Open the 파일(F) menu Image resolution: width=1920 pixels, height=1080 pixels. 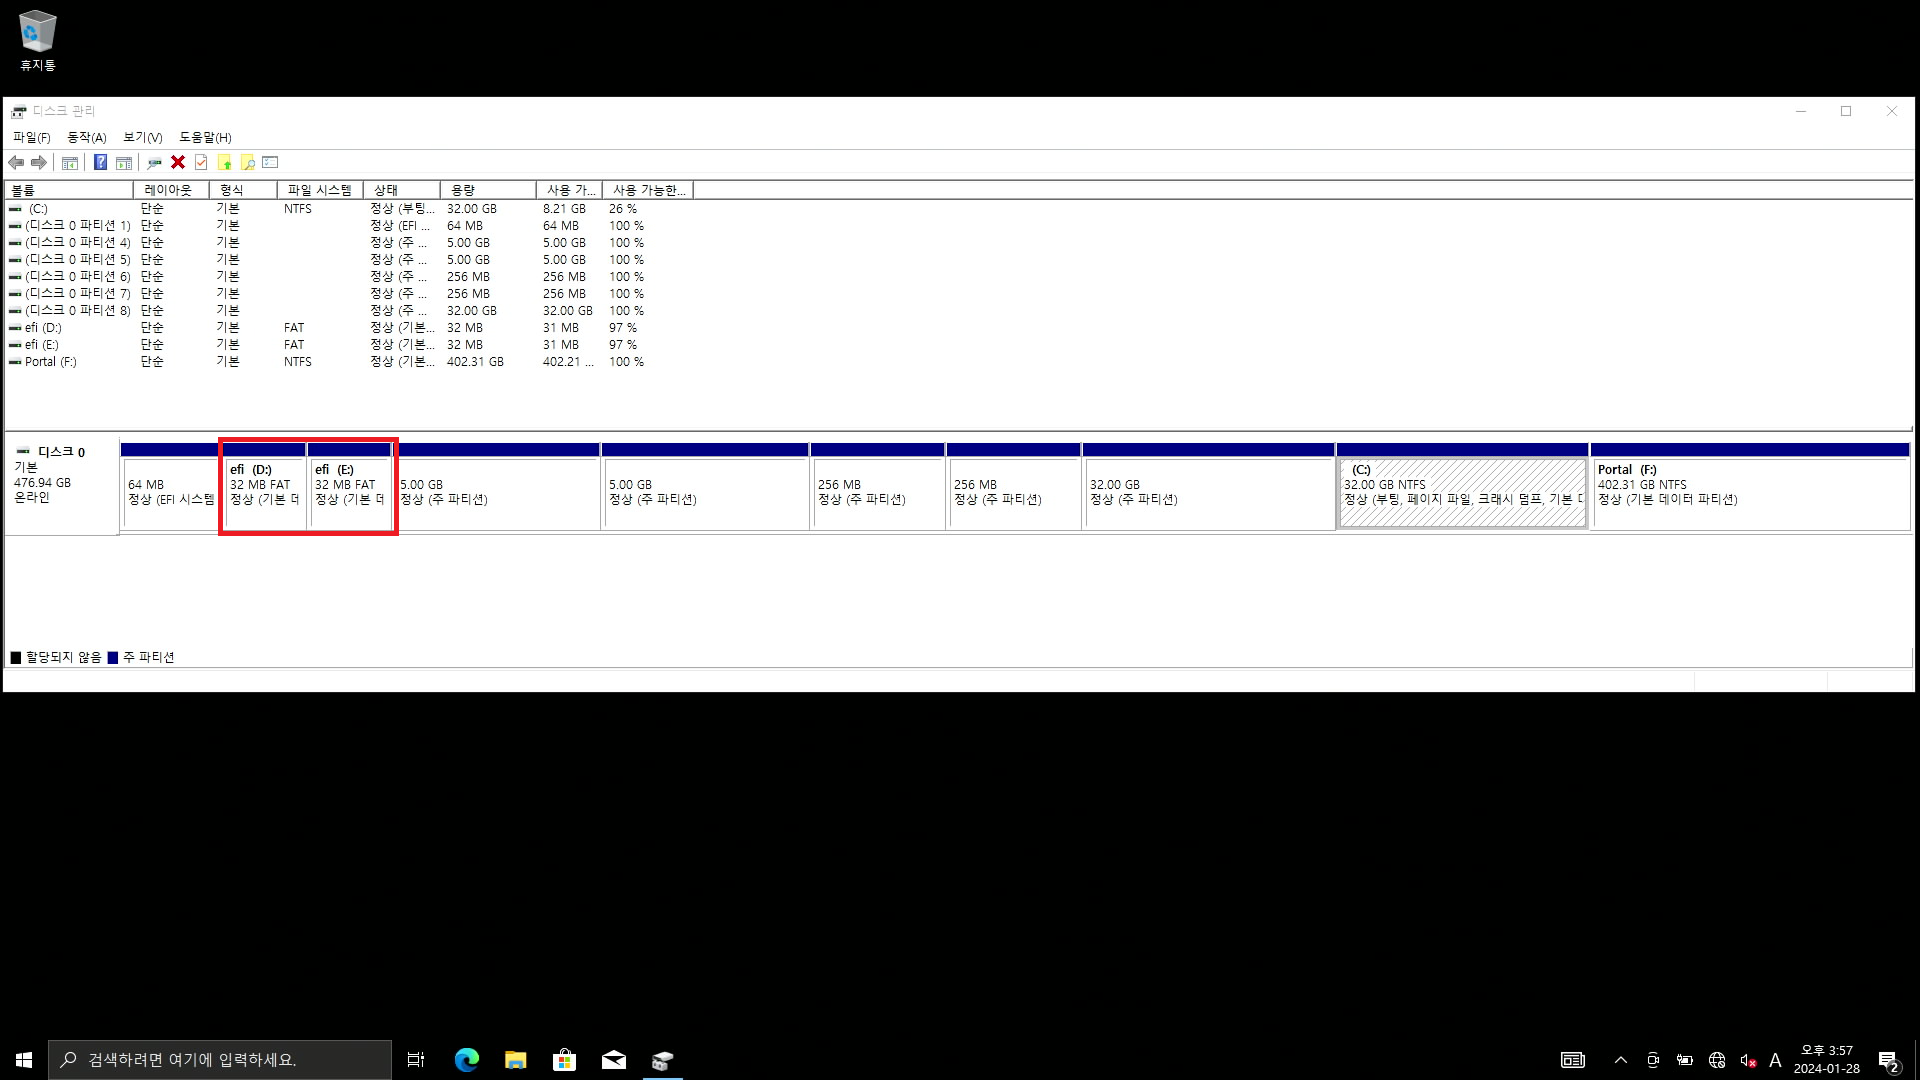pos(31,137)
